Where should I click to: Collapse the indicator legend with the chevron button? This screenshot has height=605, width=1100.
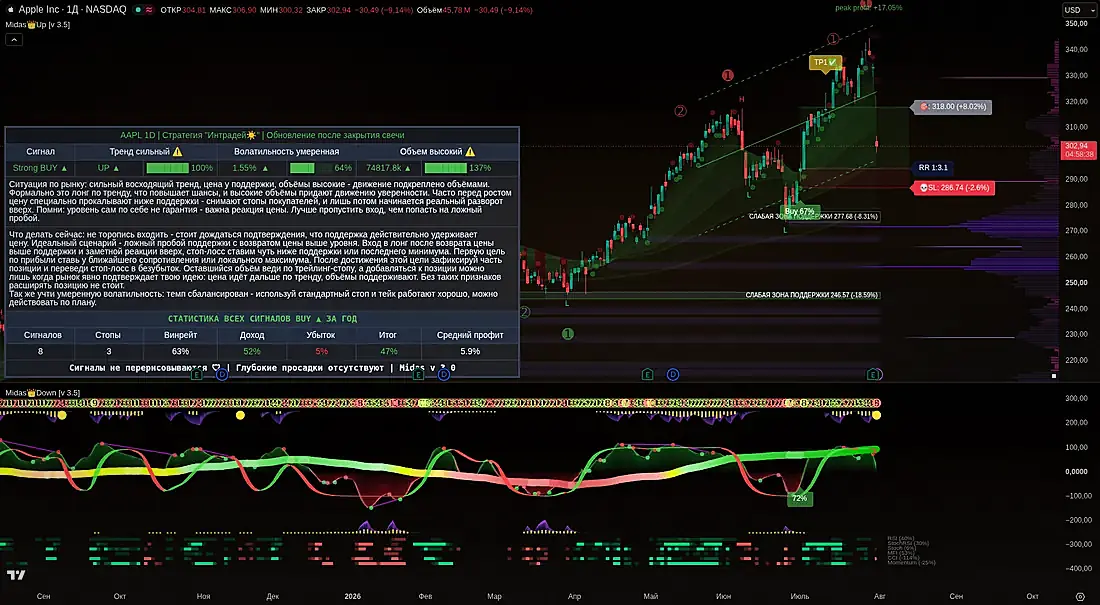[x=14, y=39]
